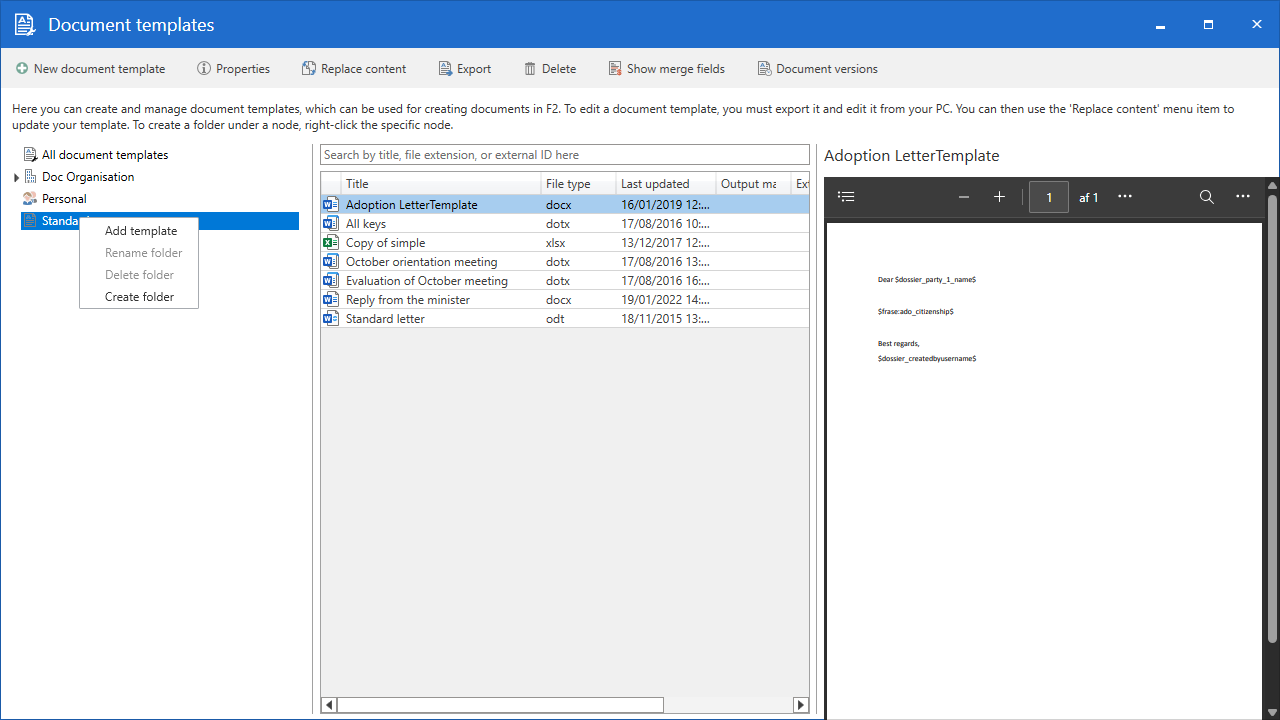Click the 18/11/2015 last updated cell

[x=665, y=319]
